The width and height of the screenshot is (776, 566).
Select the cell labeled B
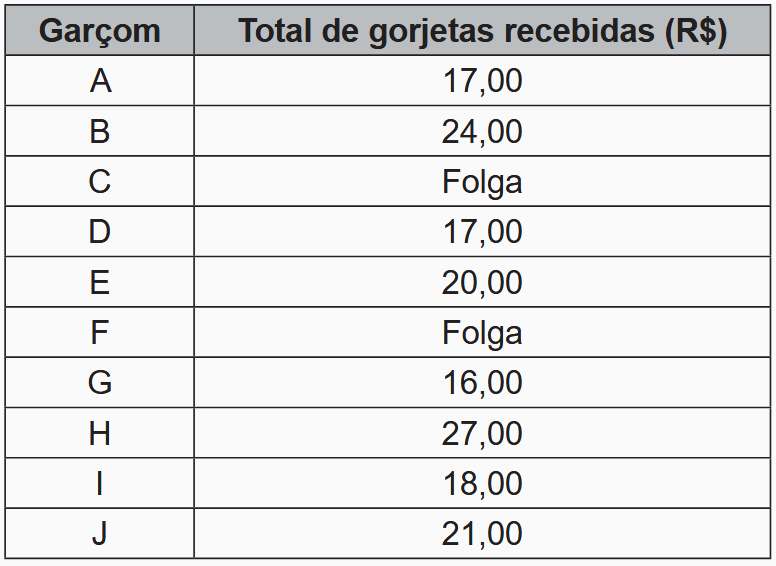99,131
